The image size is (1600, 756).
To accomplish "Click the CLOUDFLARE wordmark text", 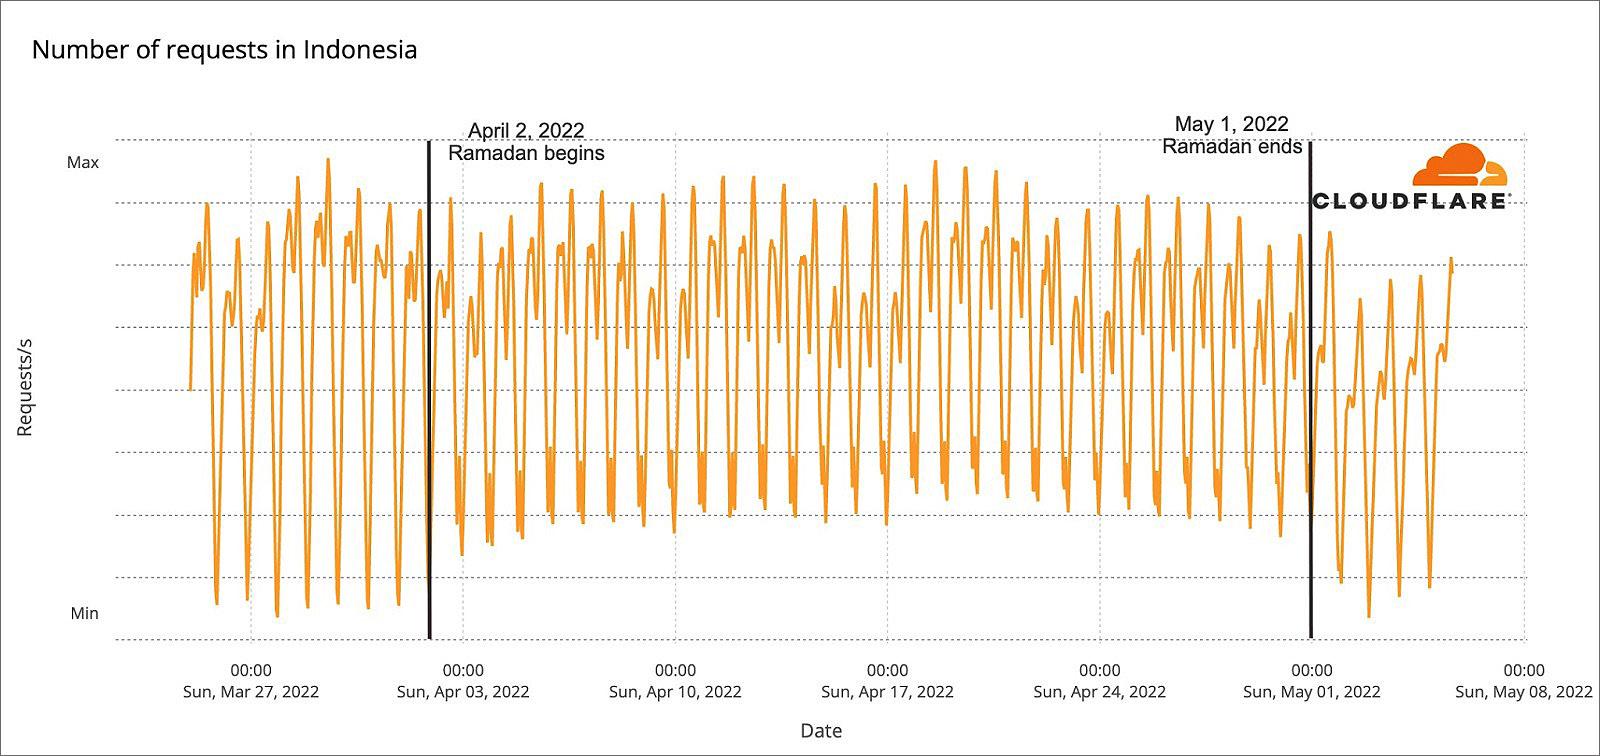I will coord(1410,201).
